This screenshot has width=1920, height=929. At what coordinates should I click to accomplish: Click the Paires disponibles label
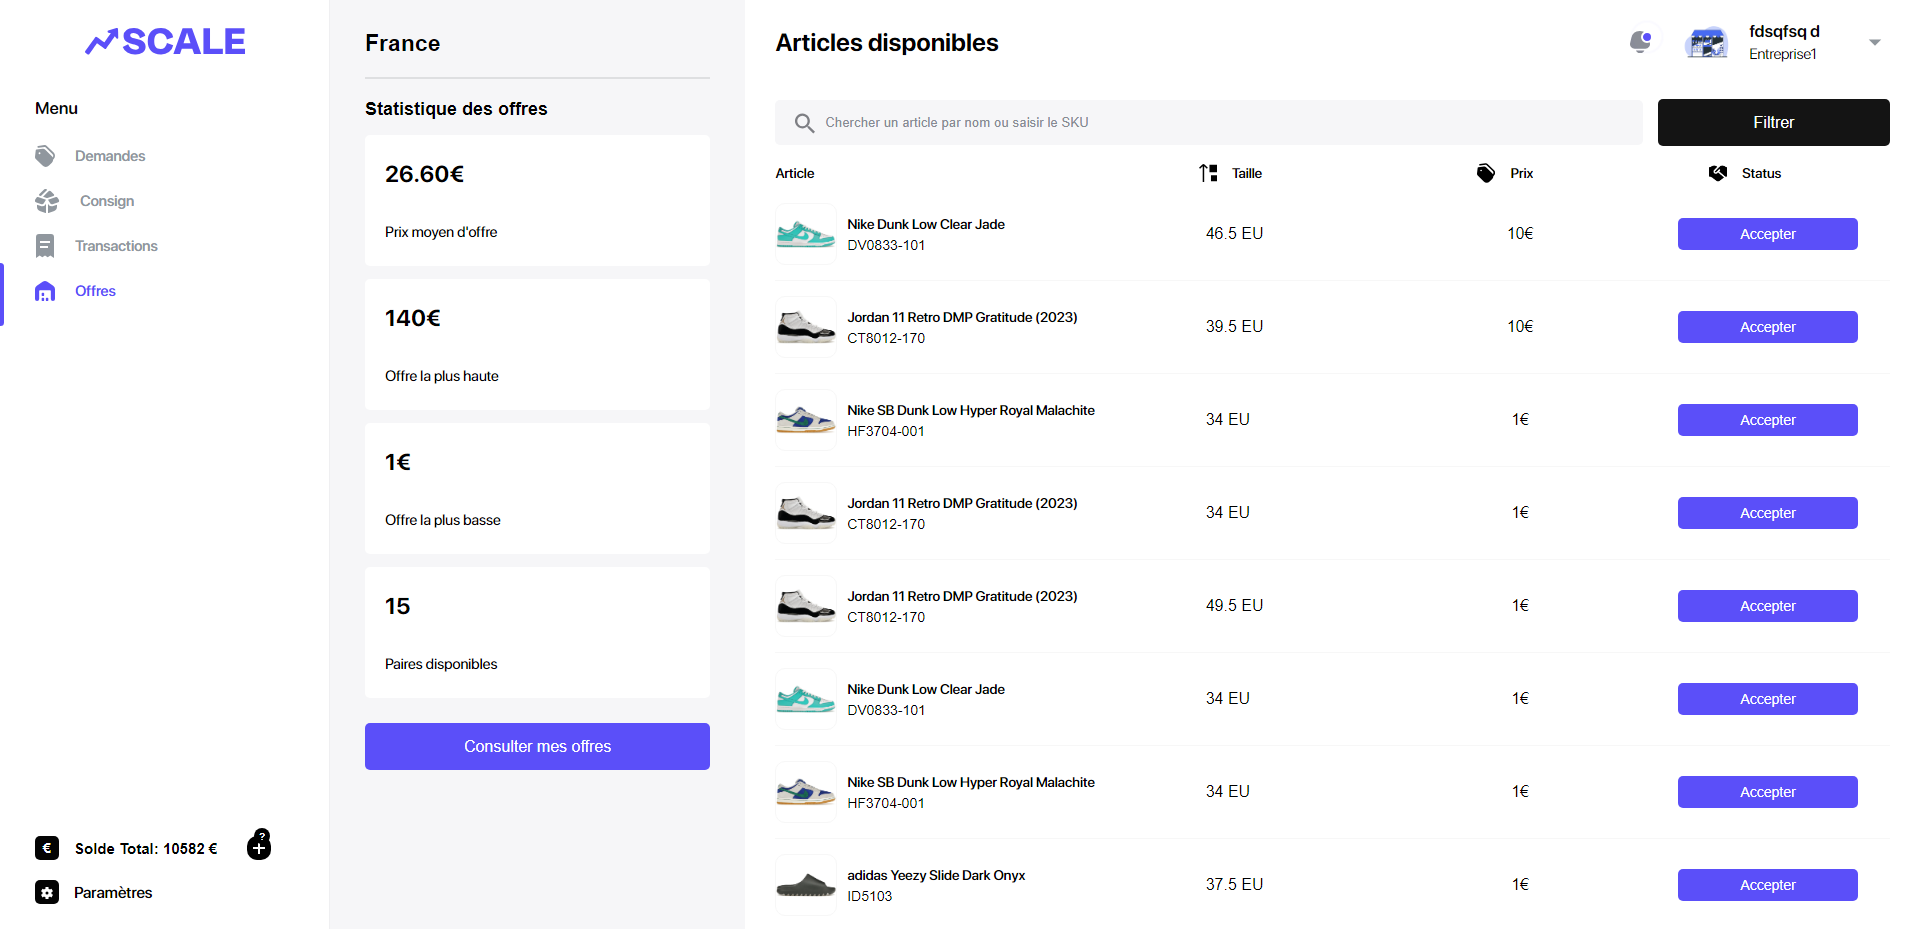point(440,664)
